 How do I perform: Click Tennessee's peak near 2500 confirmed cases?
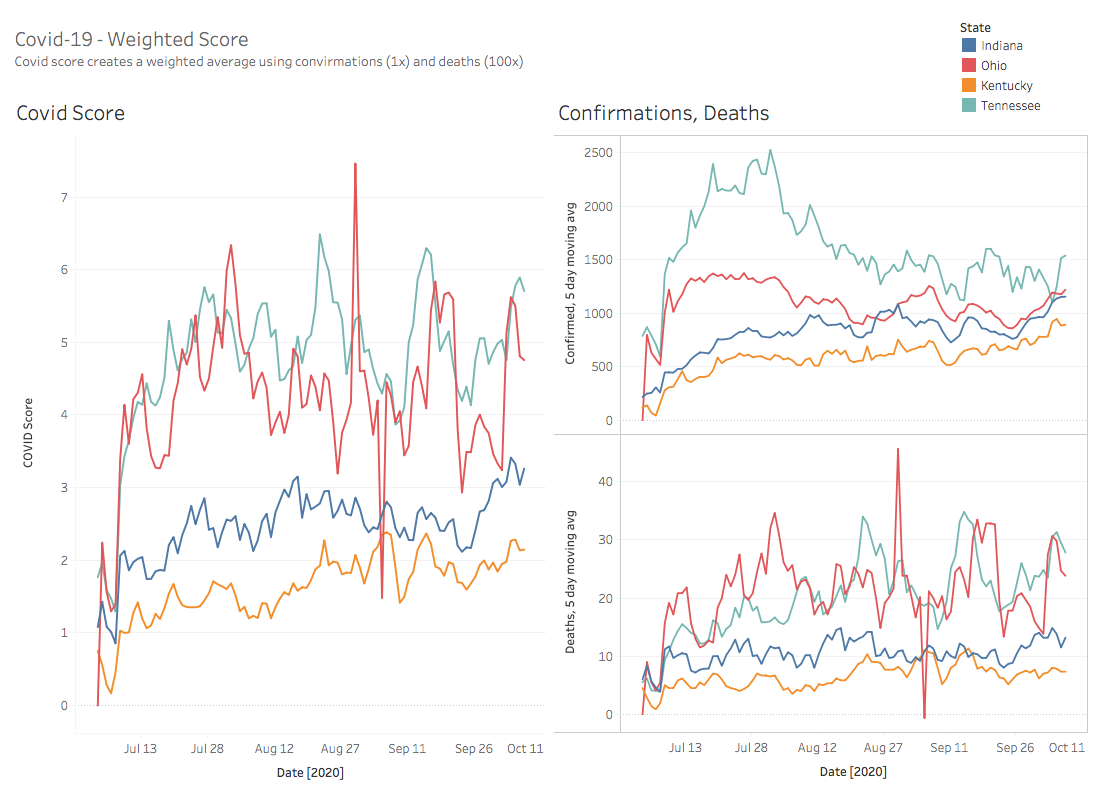pyautogui.click(x=769, y=151)
